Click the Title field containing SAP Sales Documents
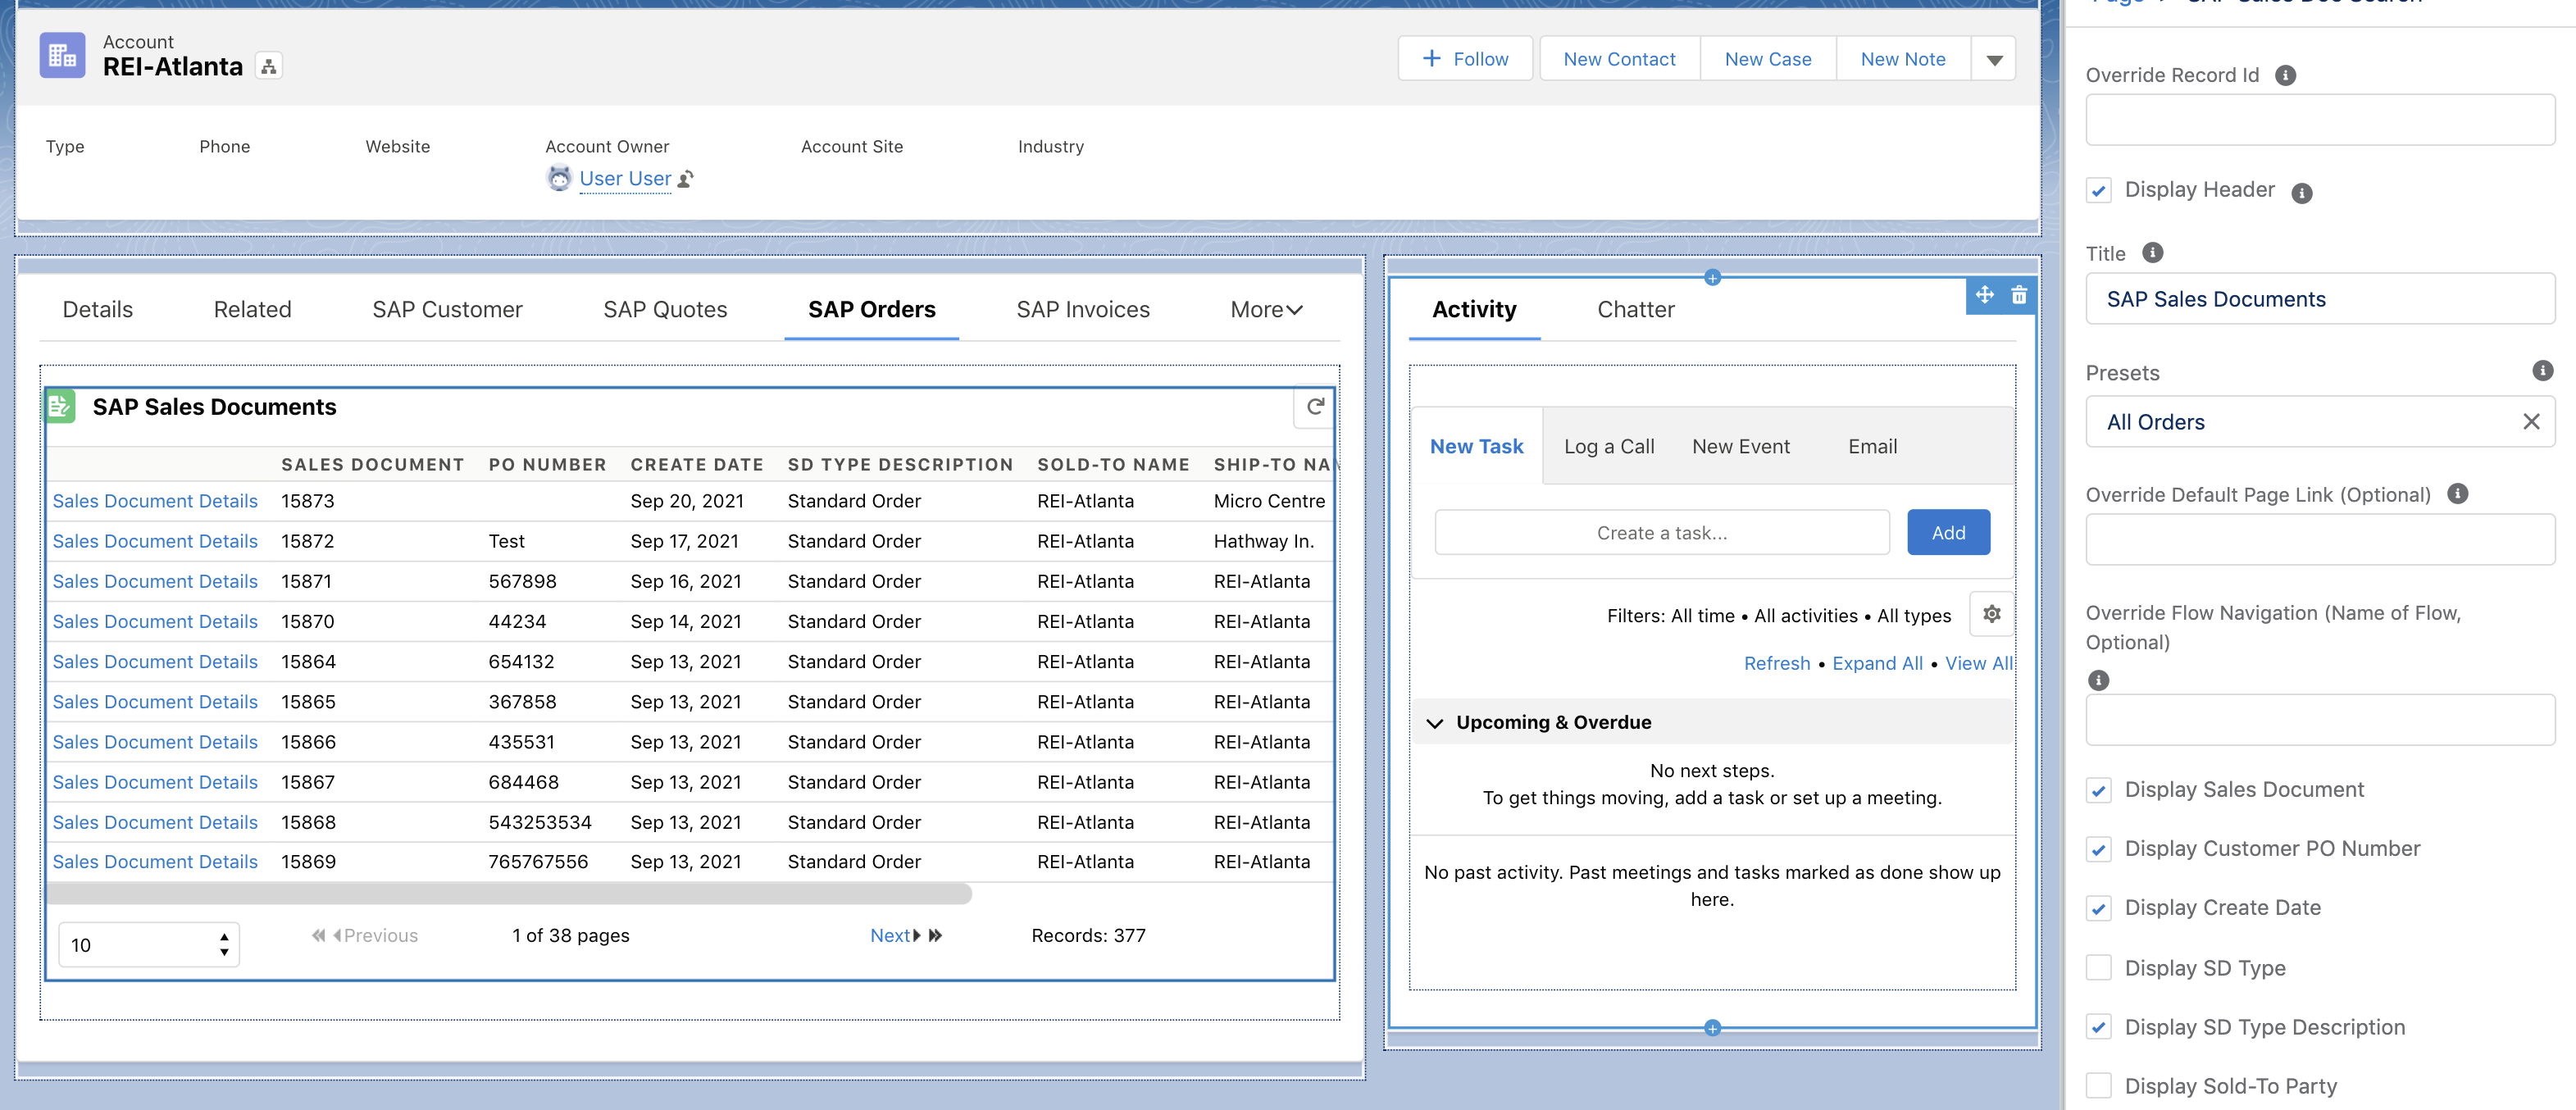Screen dimensions: 2576x1110 [x=2319, y=299]
